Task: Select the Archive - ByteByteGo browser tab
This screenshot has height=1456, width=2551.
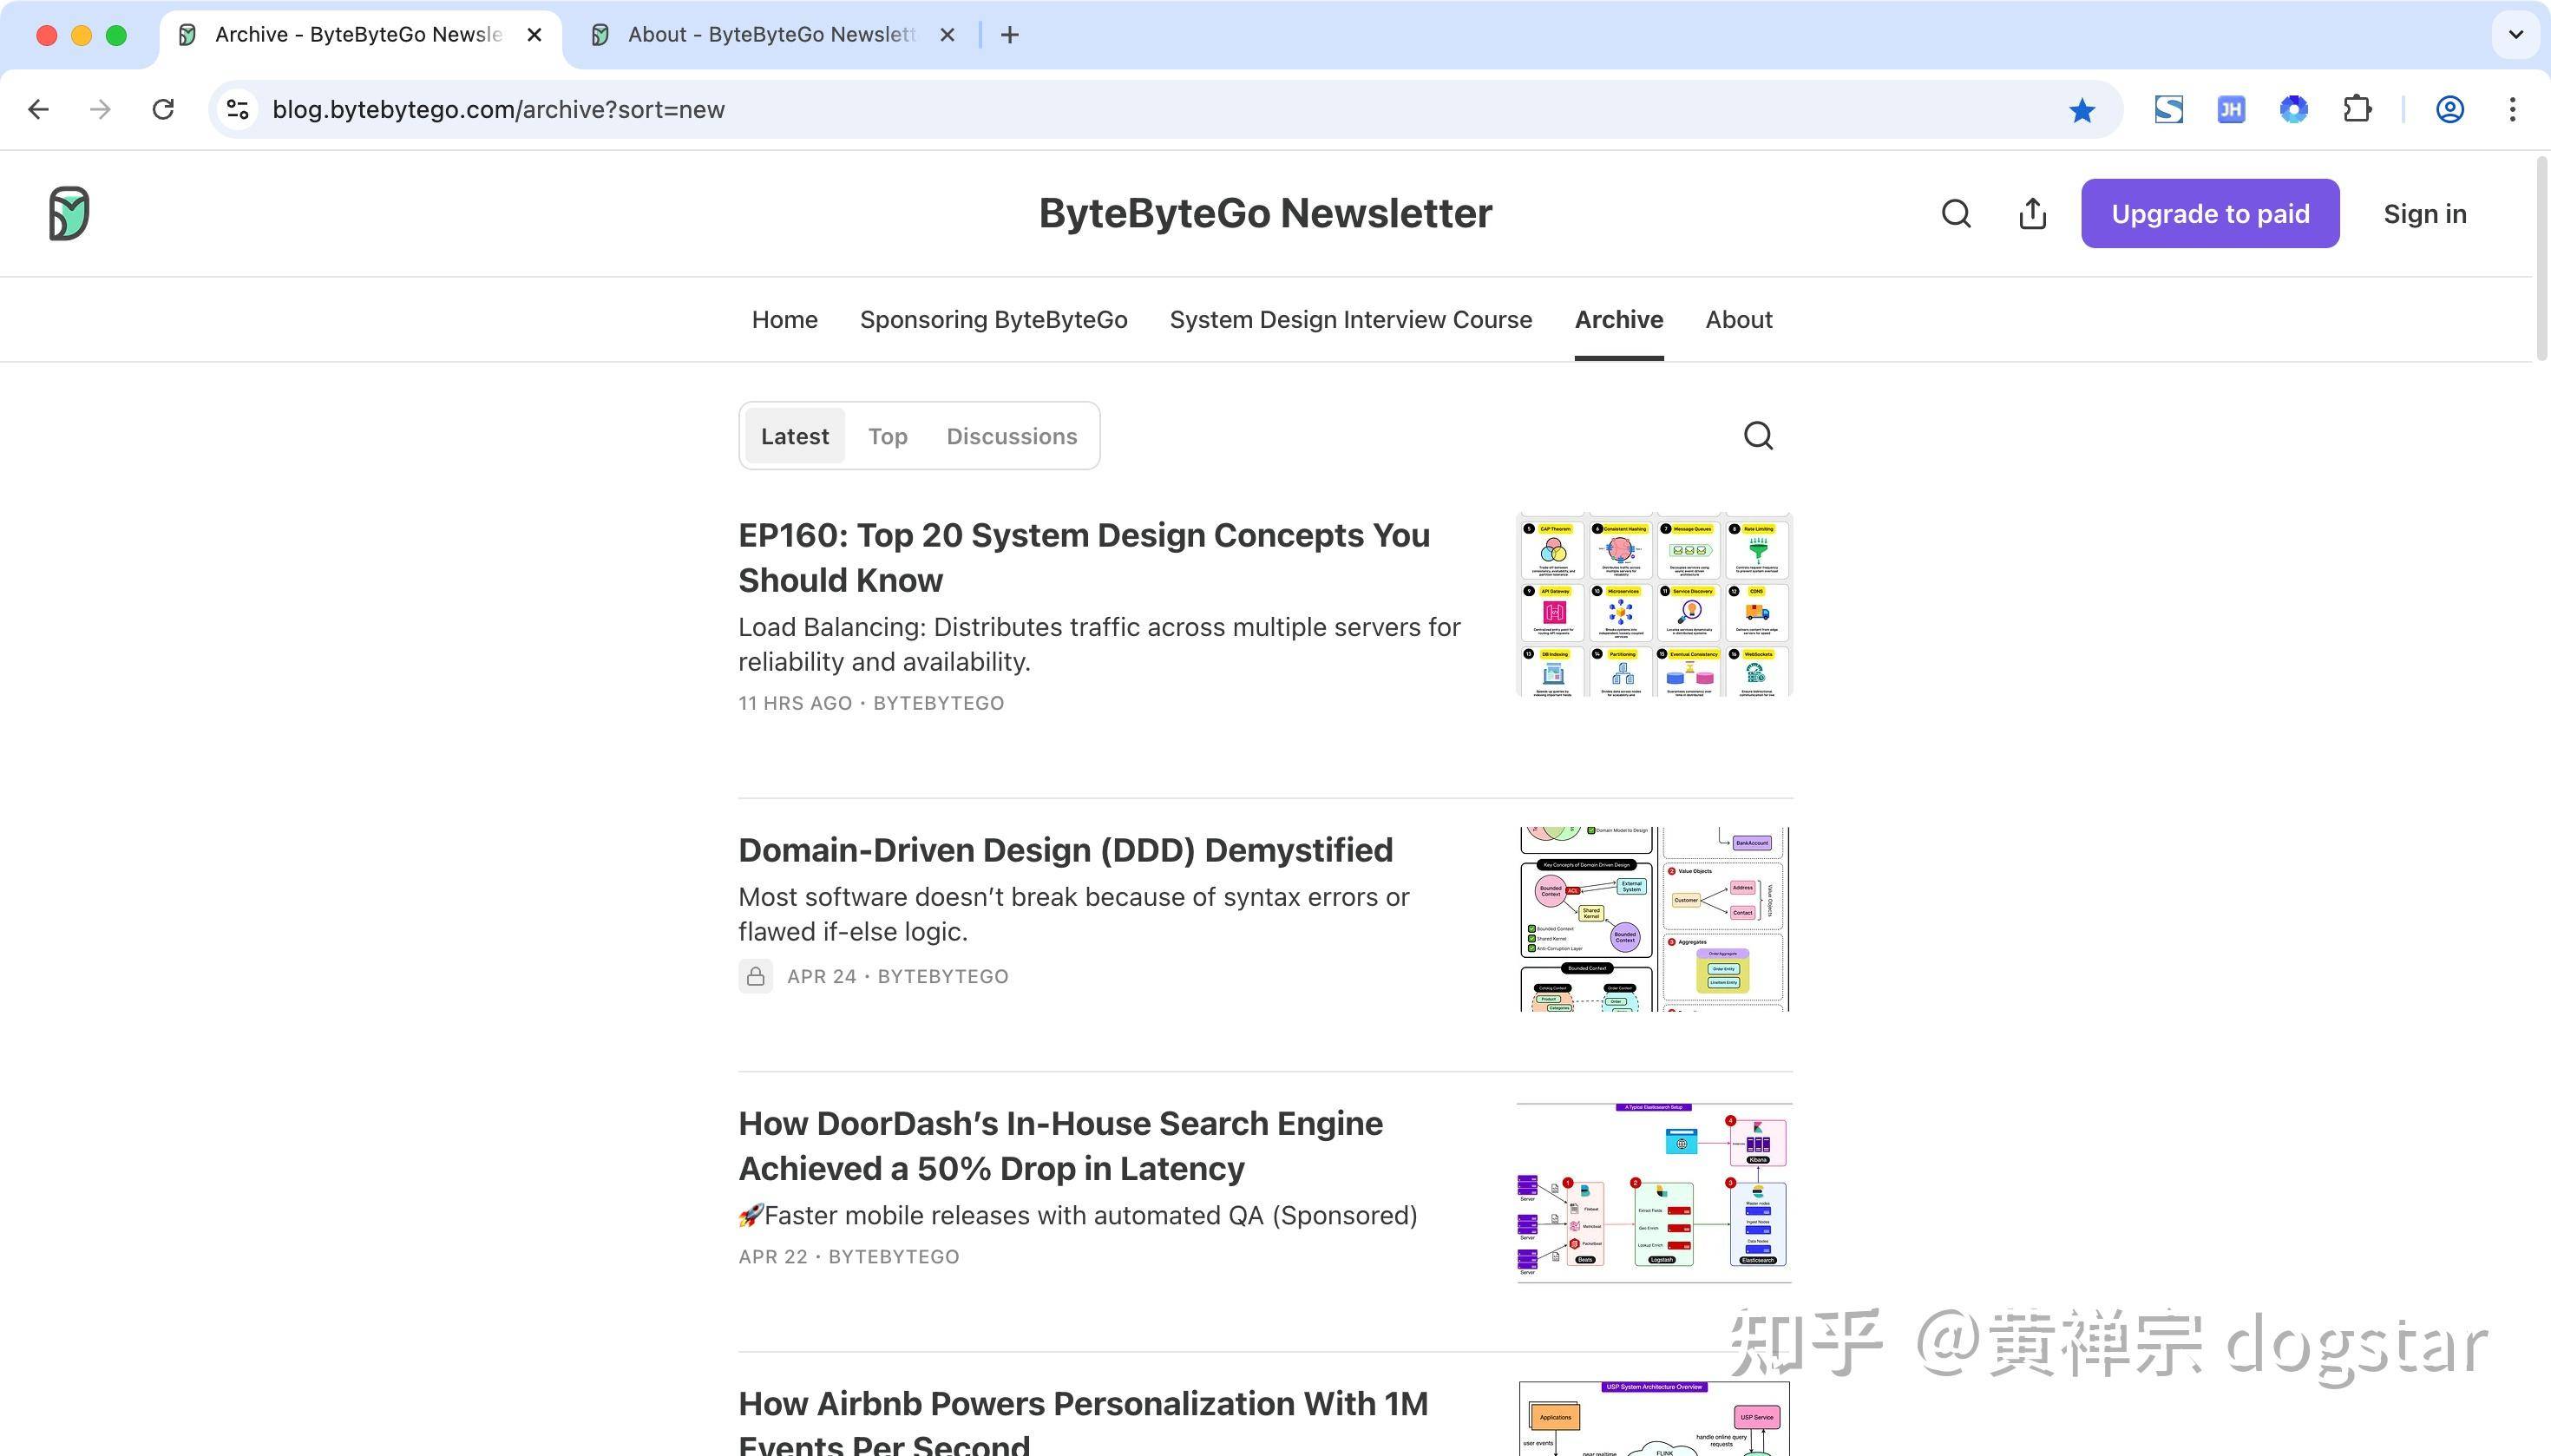Action: coord(360,35)
